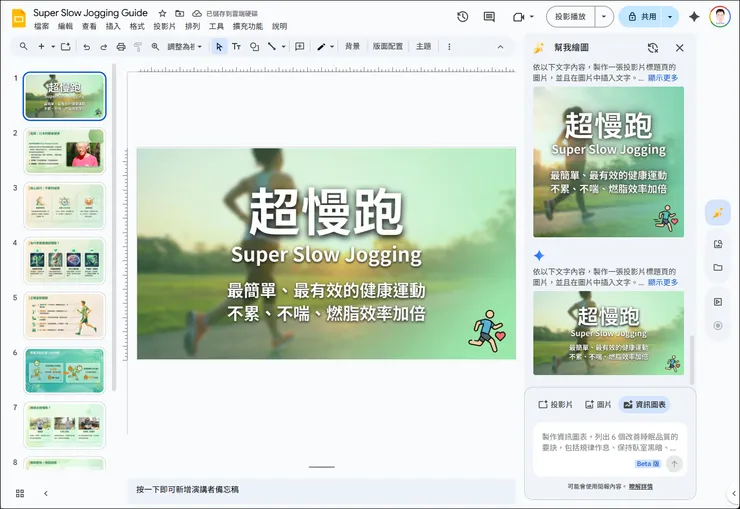Print the presentation
The width and height of the screenshot is (740, 509).
pos(121,47)
